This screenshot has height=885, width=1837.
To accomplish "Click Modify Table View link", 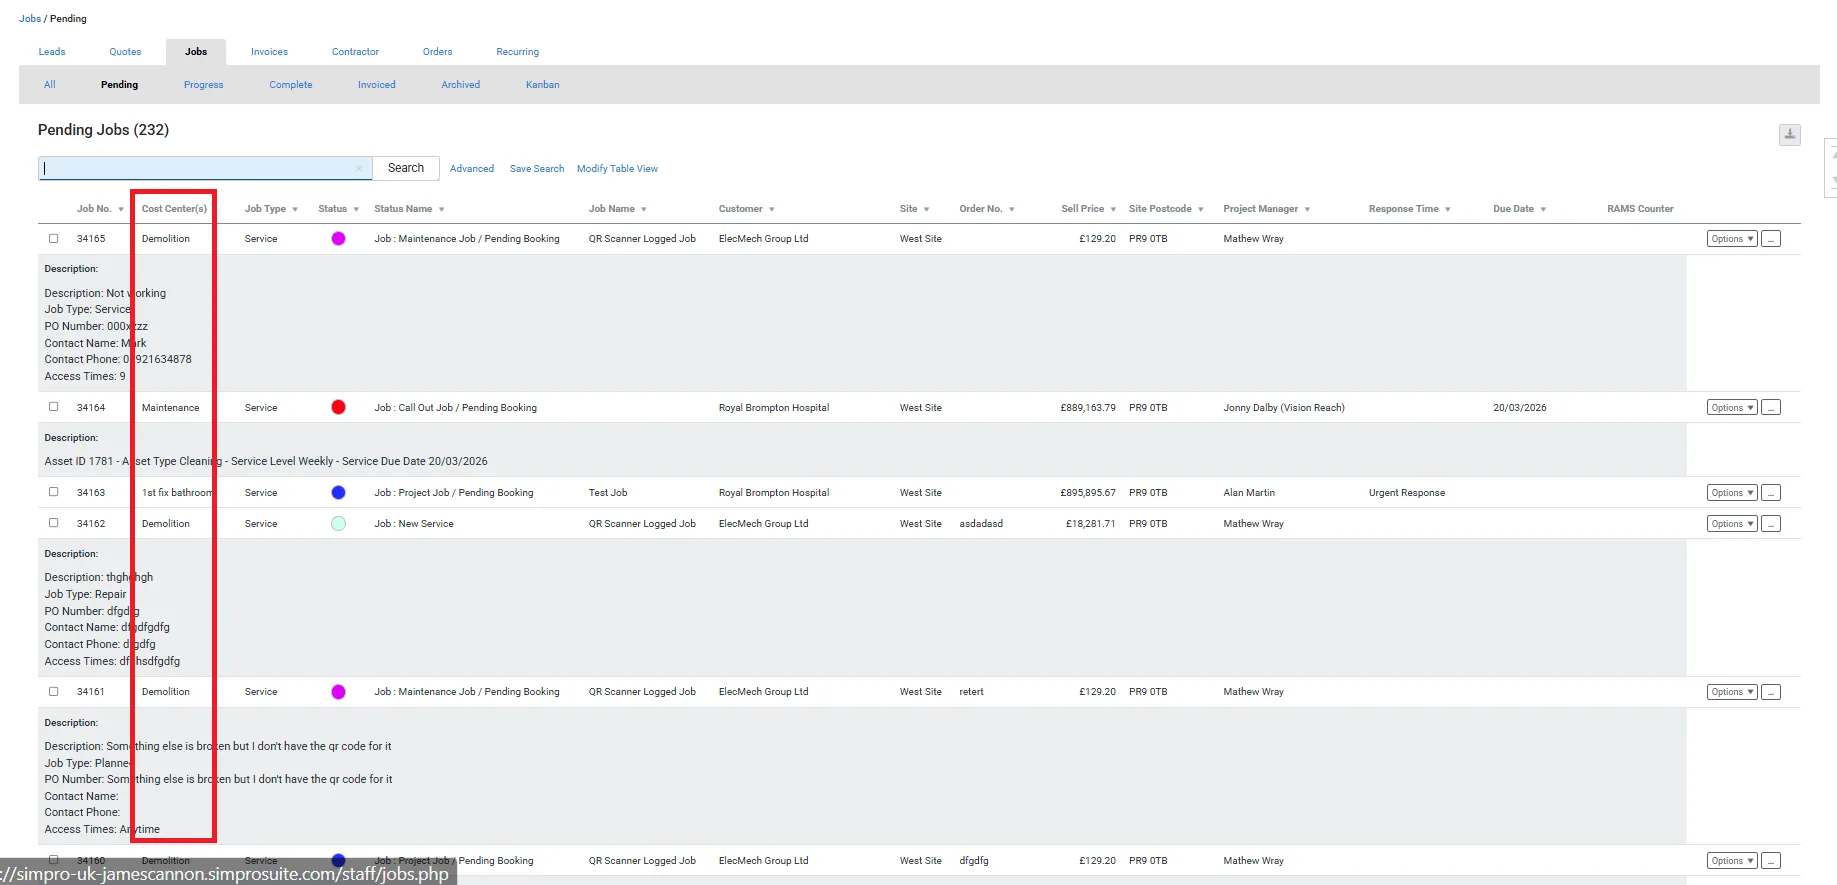I will (617, 169).
